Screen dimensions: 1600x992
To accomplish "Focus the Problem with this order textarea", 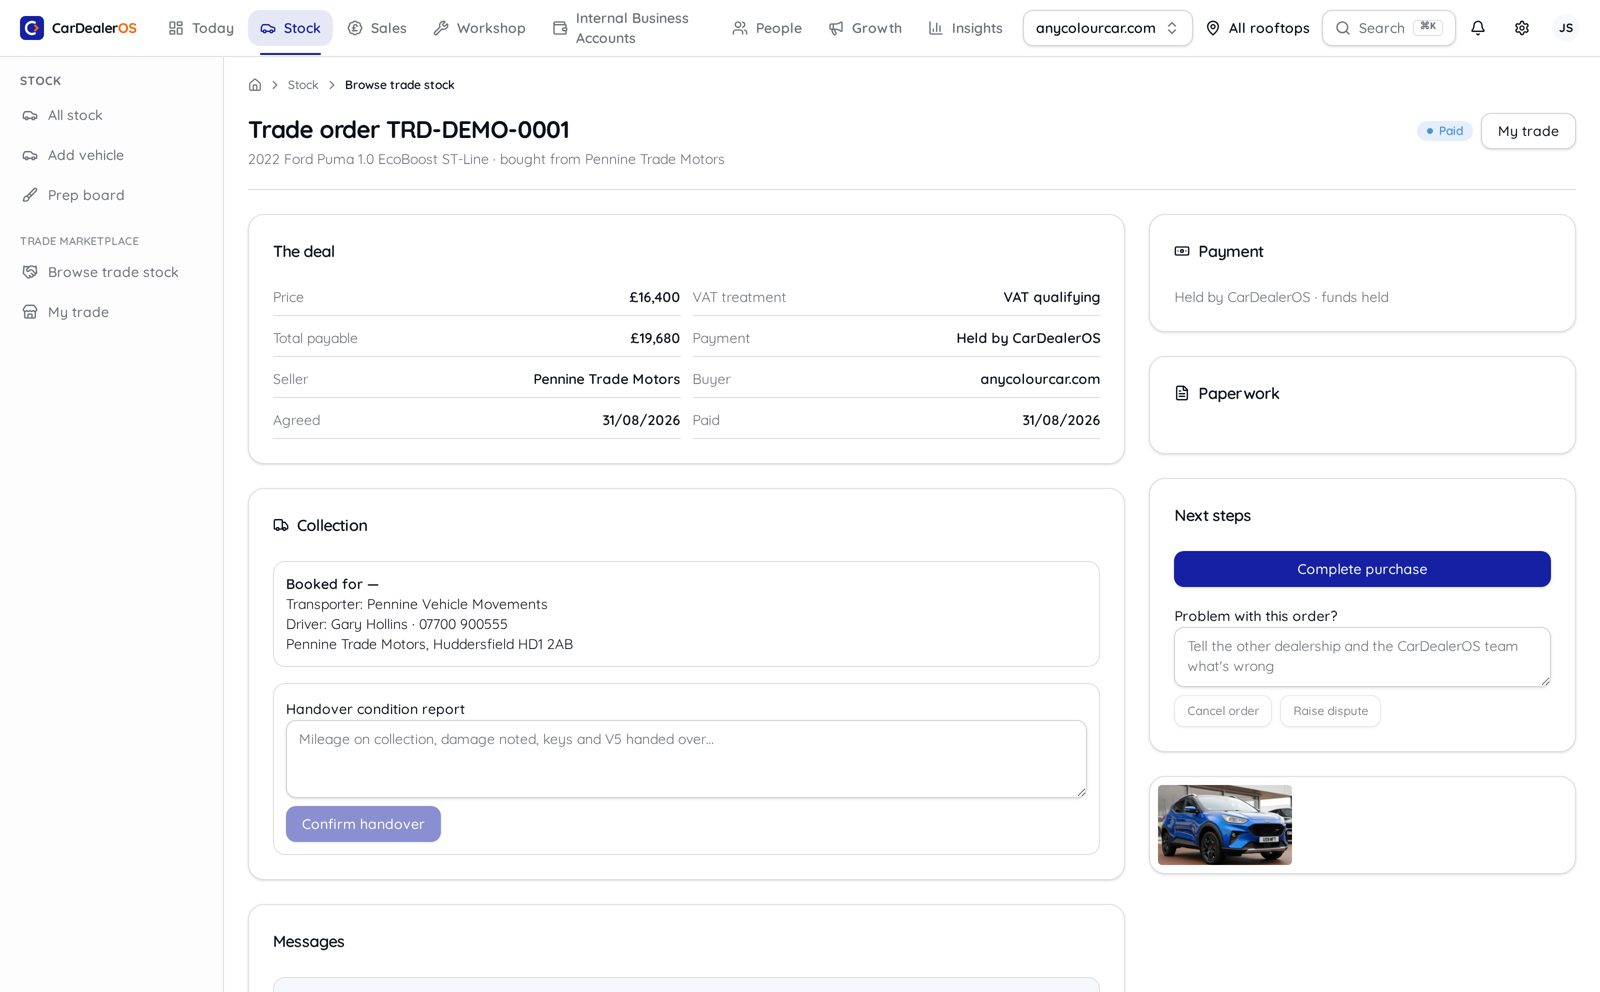I will pos(1362,657).
